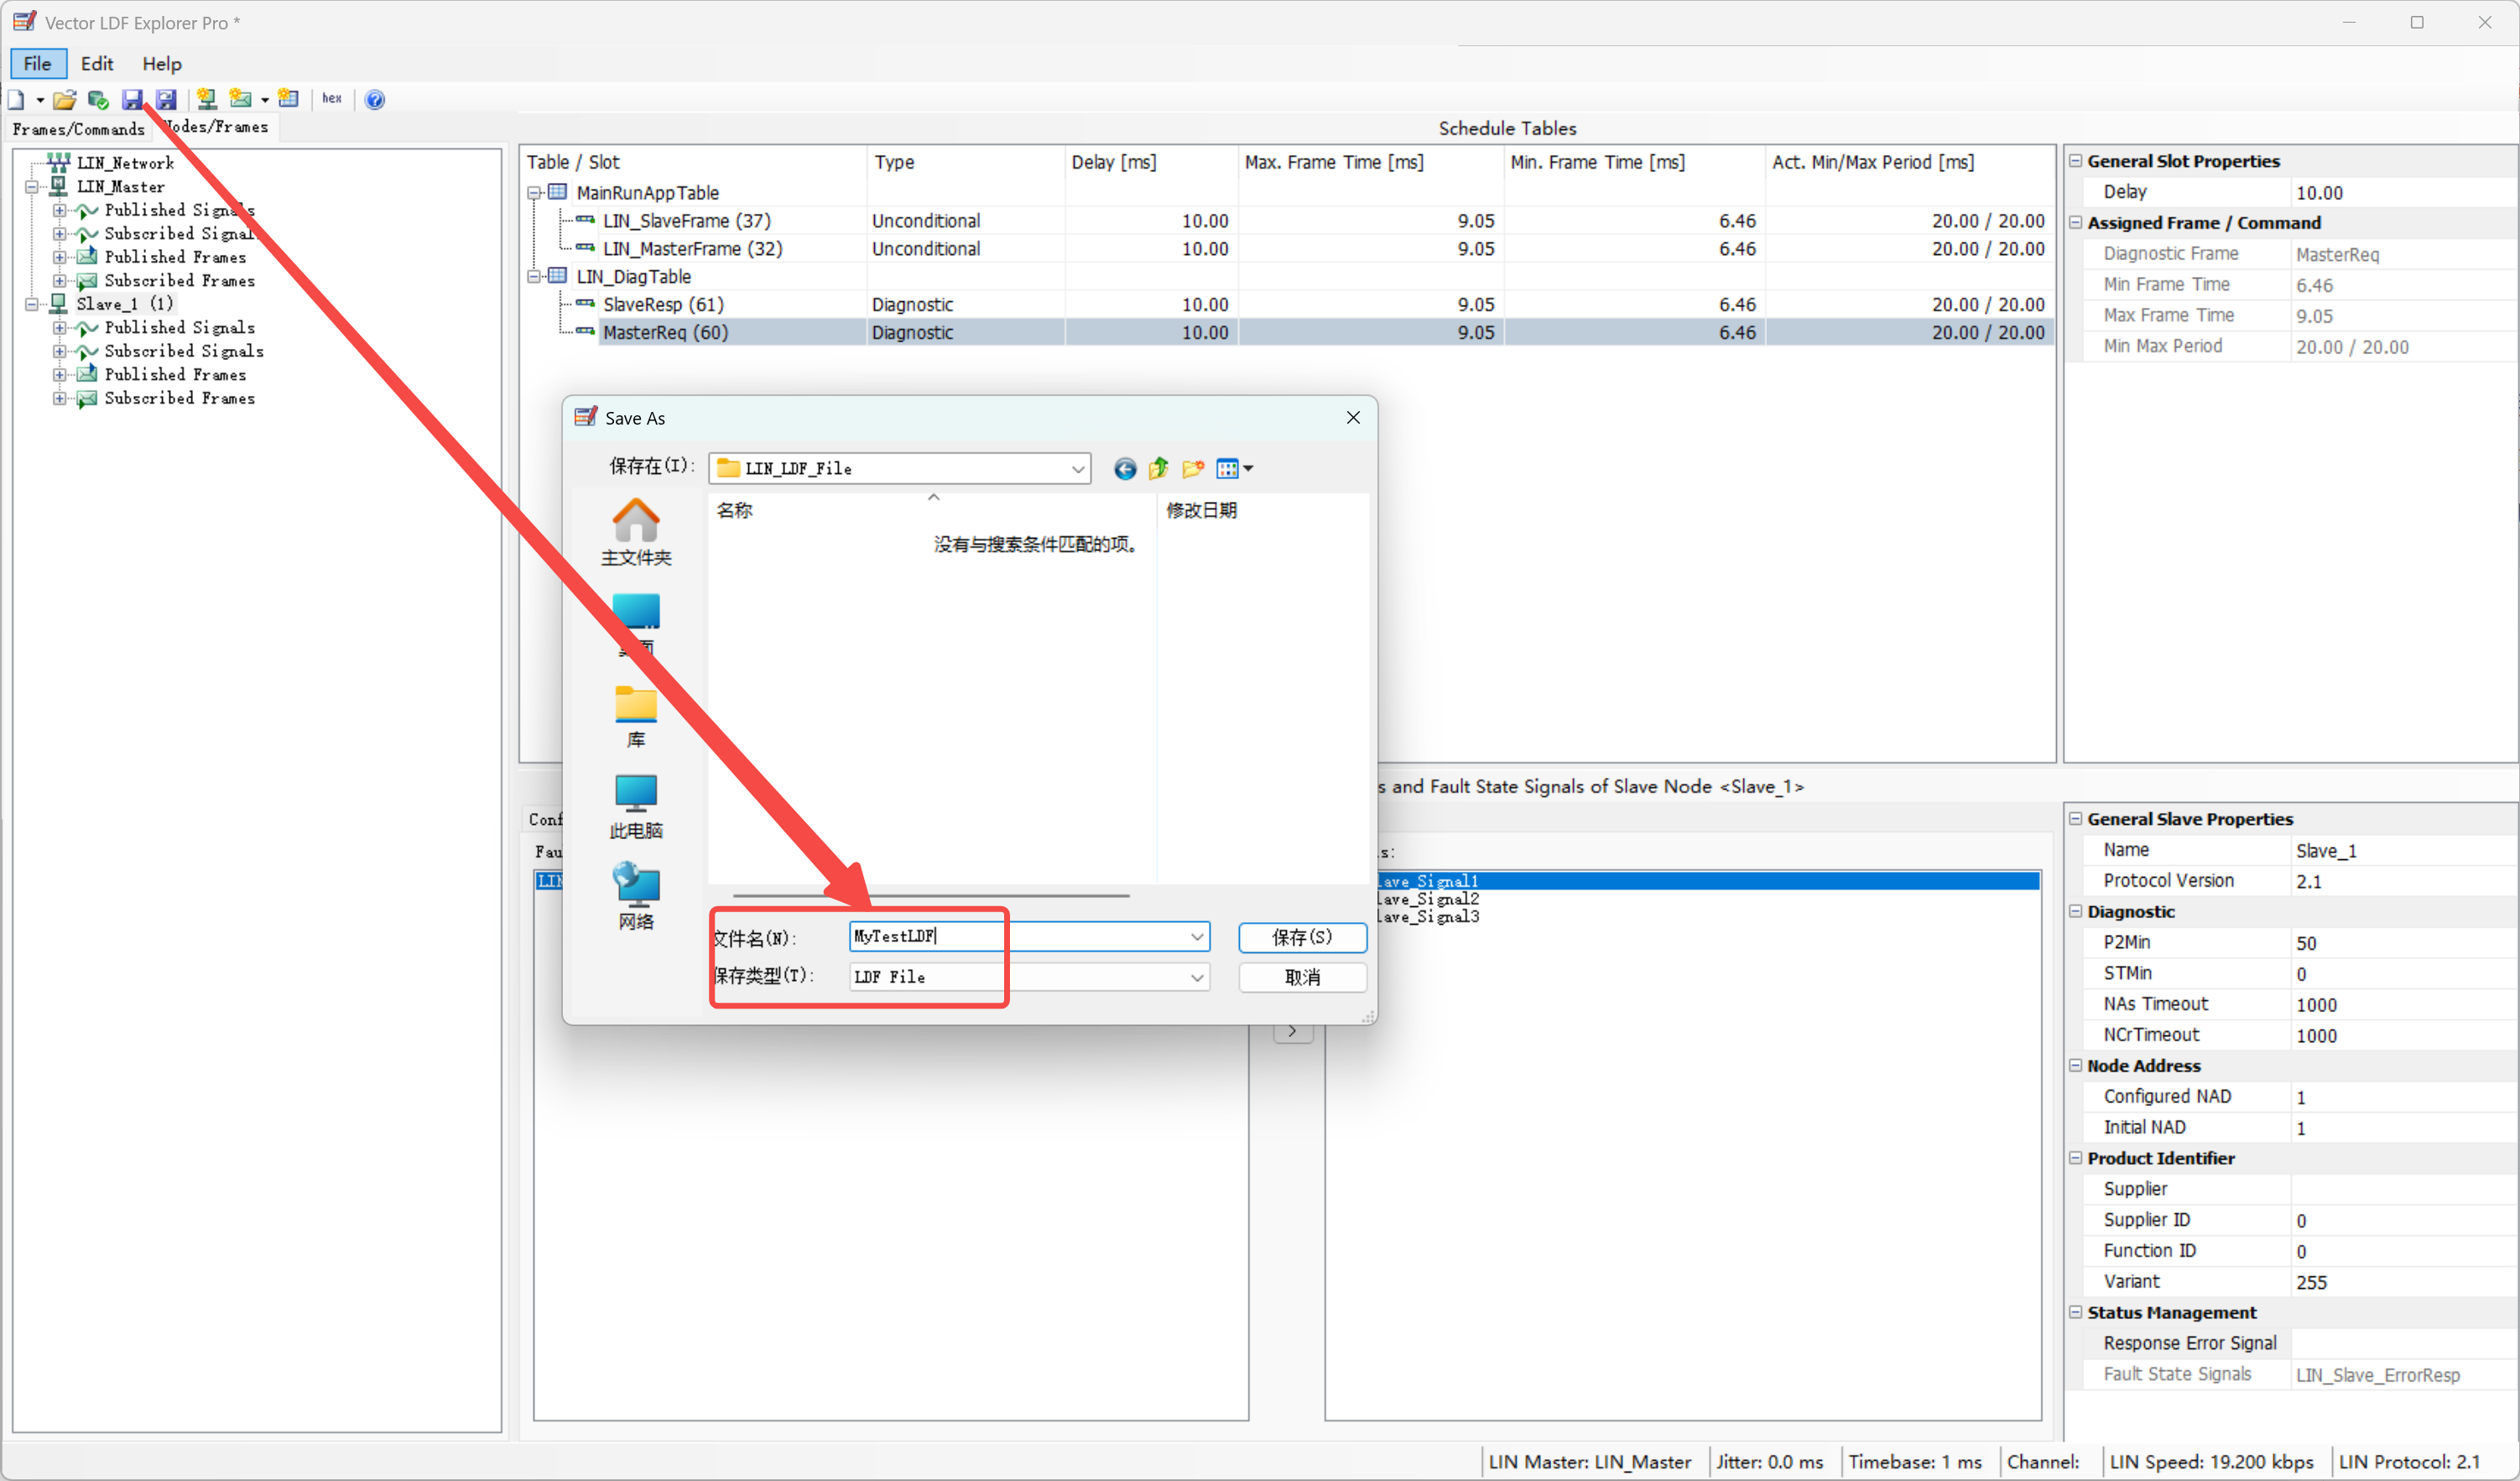Create a new folder in Save As dialog
Screen dimensions: 2520x1481
(1193, 468)
